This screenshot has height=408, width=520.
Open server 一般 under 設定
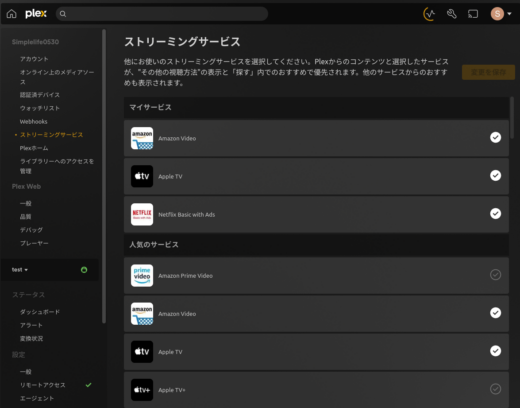(25, 372)
